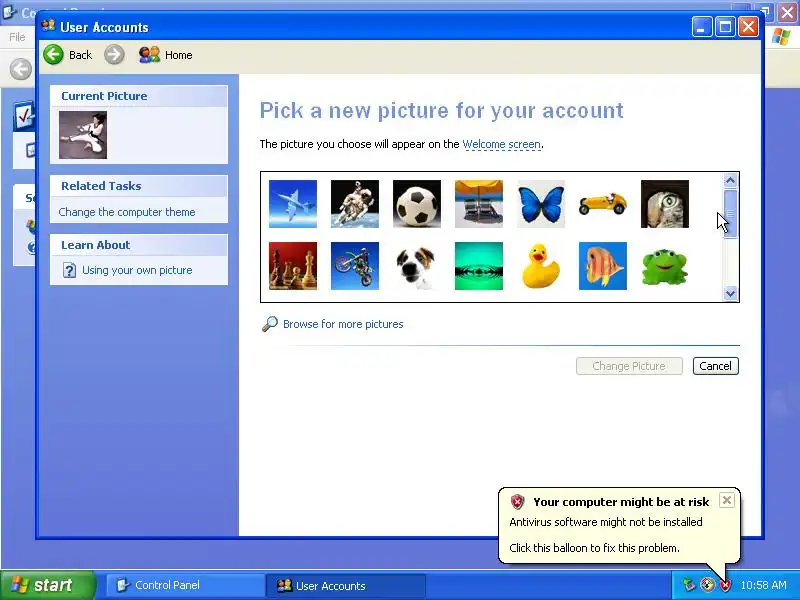Click the grayed Forward arrow icon
This screenshot has width=800, height=600.
(x=114, y=55)
